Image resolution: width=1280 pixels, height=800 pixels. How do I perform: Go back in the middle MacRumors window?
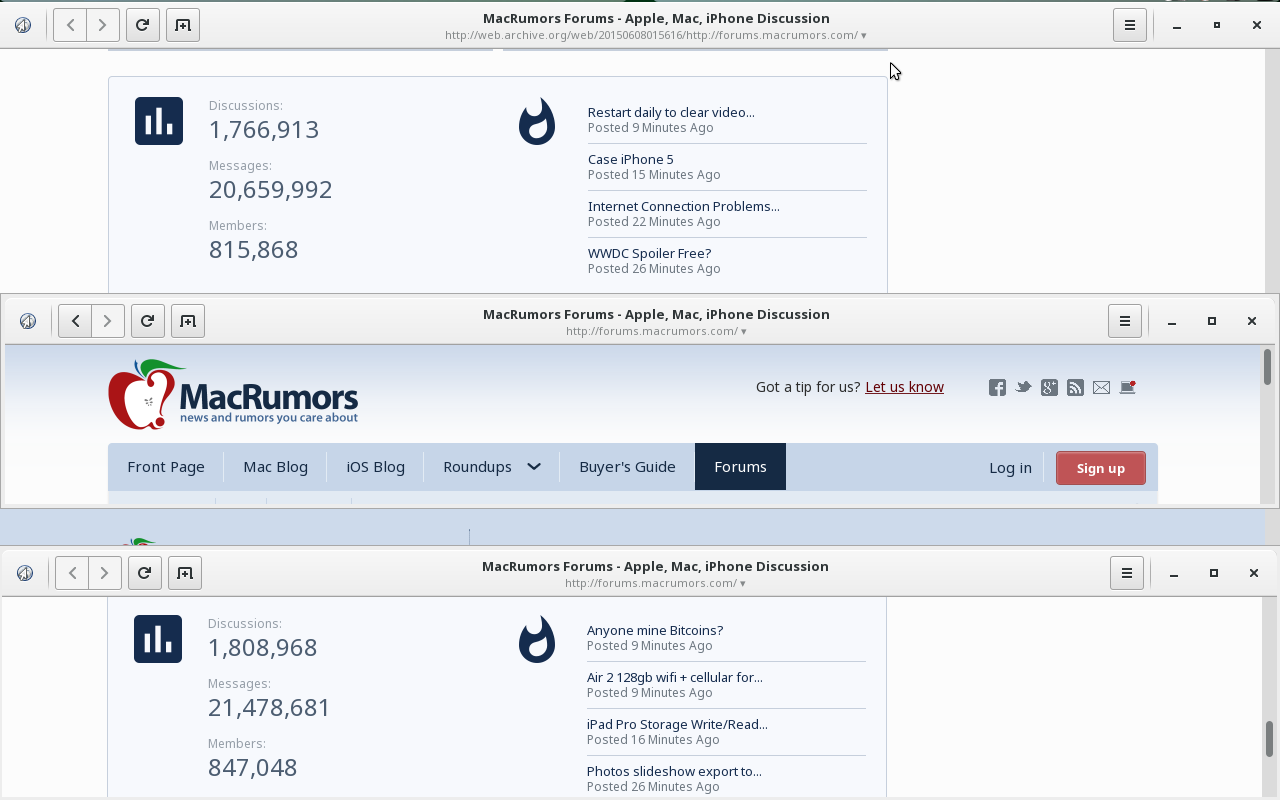(x=75, y=321)
